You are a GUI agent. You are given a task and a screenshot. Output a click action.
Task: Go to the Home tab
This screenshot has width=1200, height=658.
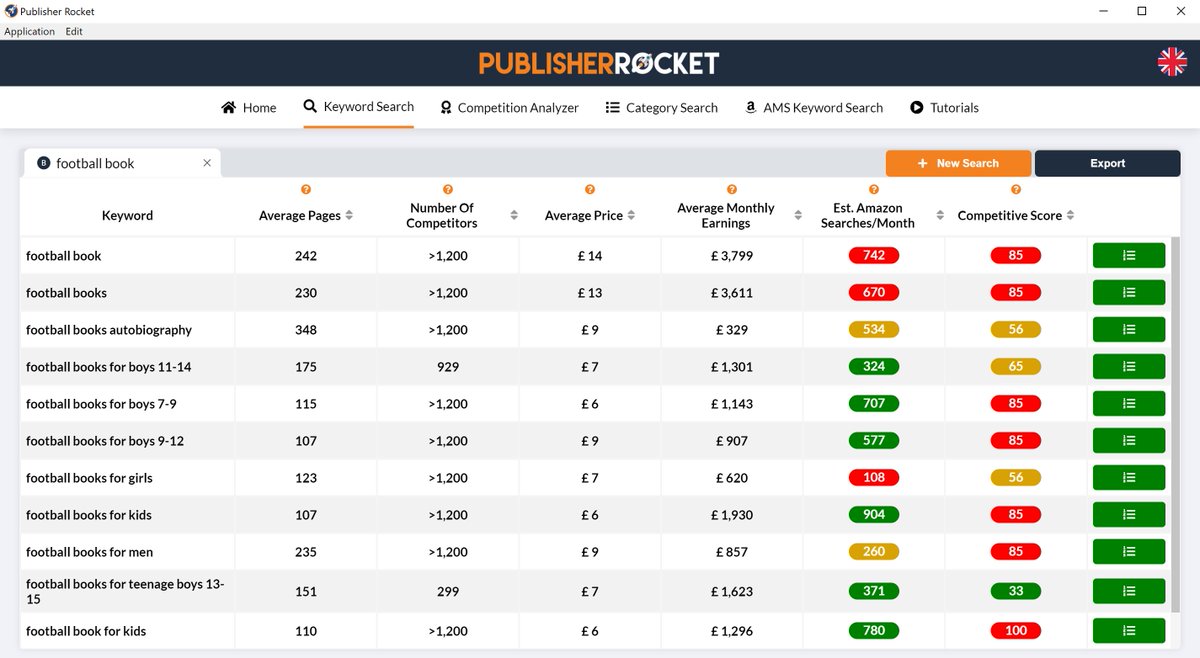point(249,108)
